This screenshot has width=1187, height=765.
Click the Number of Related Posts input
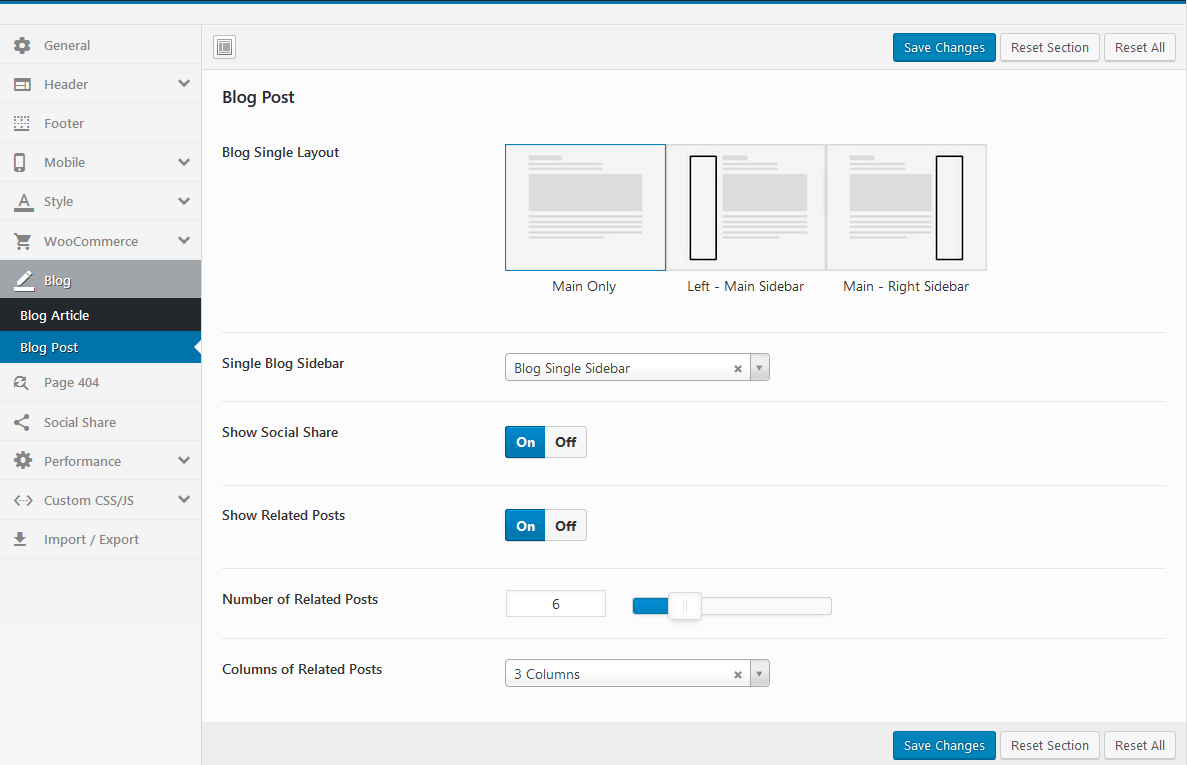[556, 604]
